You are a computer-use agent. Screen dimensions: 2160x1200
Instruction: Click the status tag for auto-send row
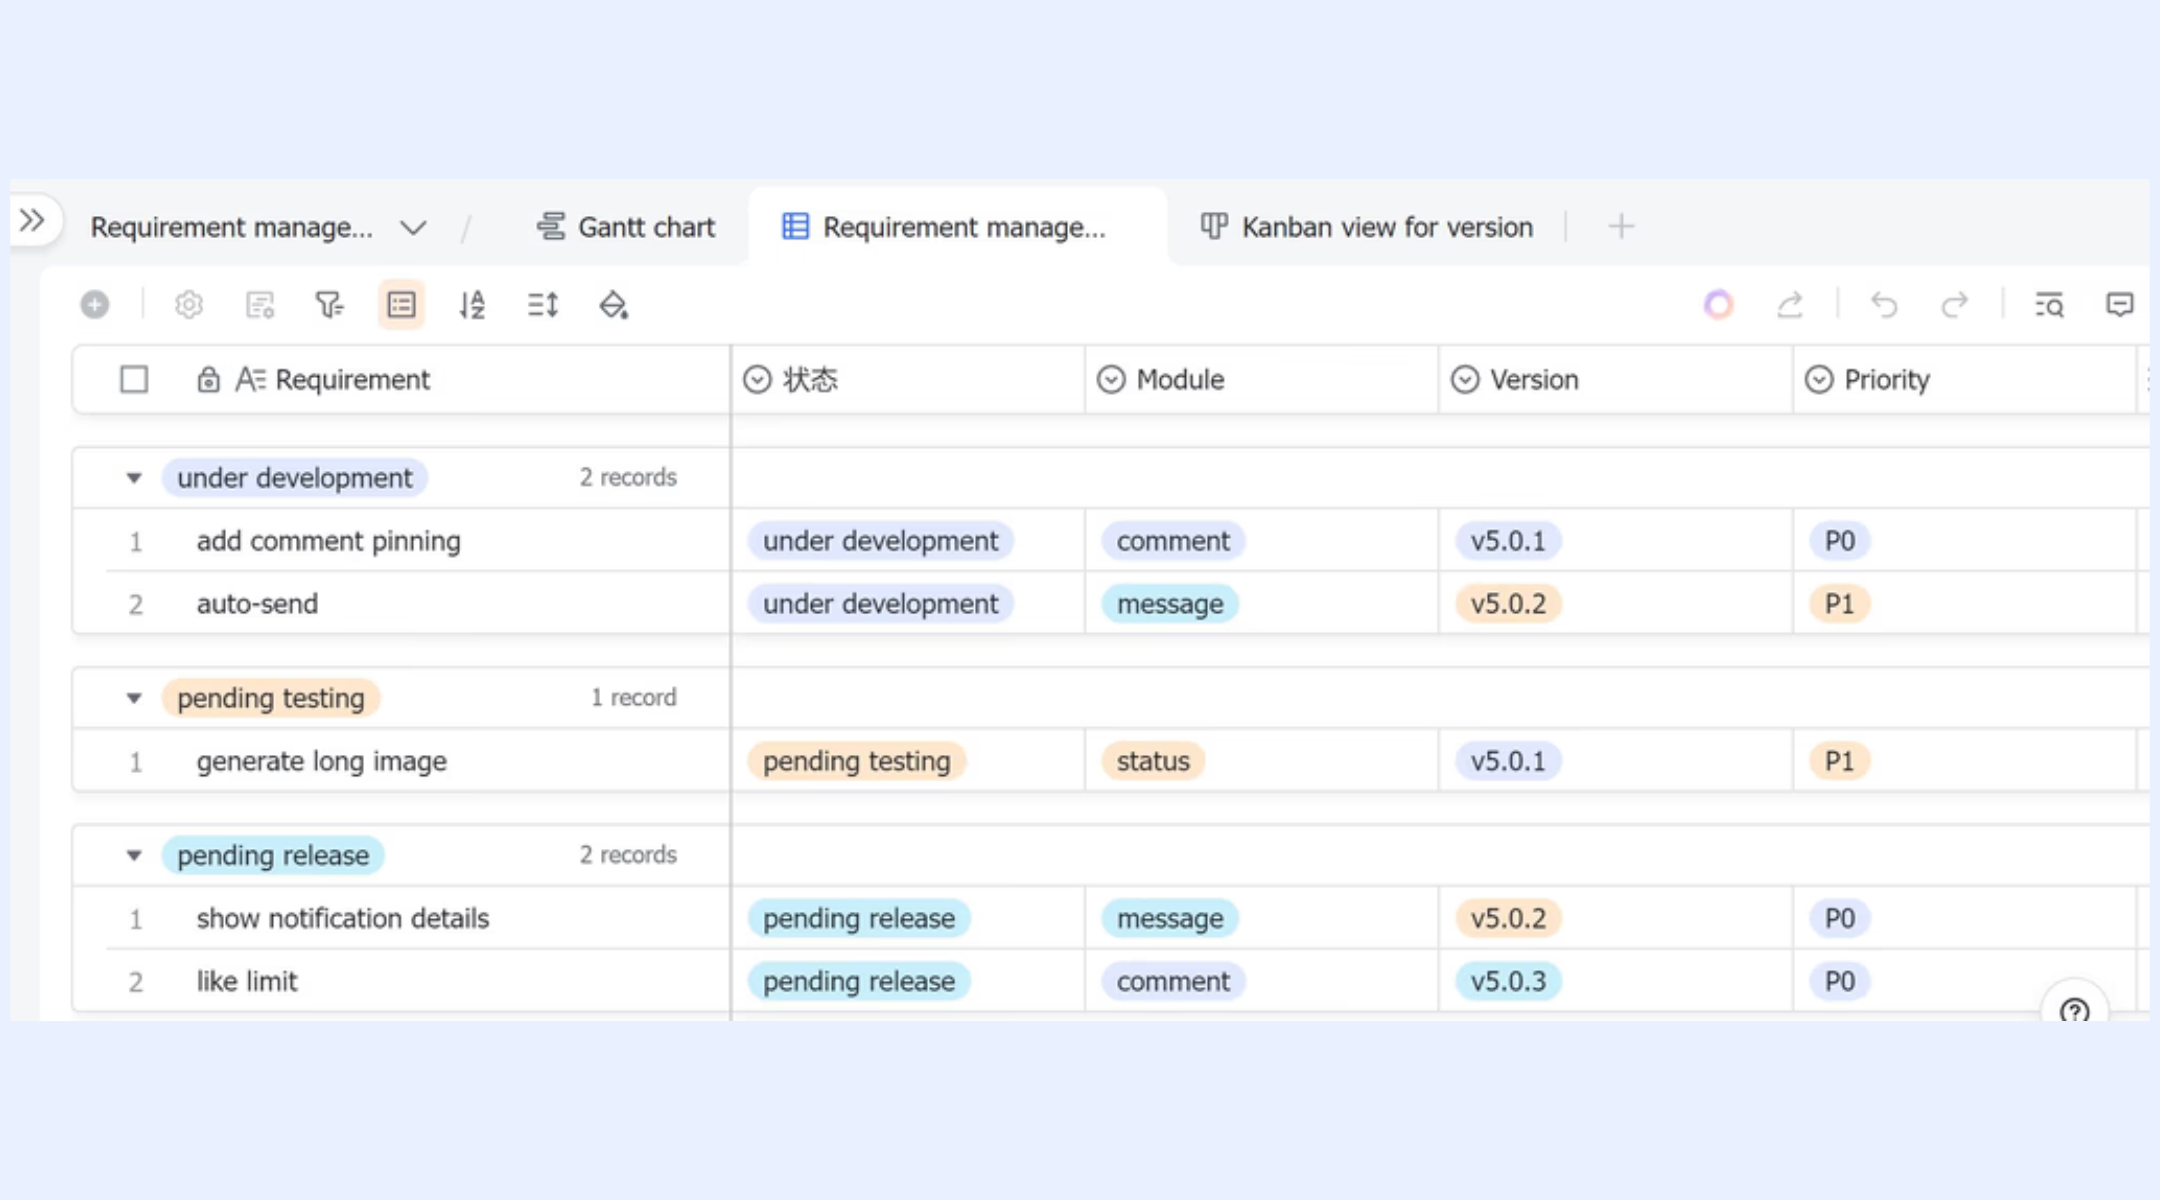[x=881, y=603]
